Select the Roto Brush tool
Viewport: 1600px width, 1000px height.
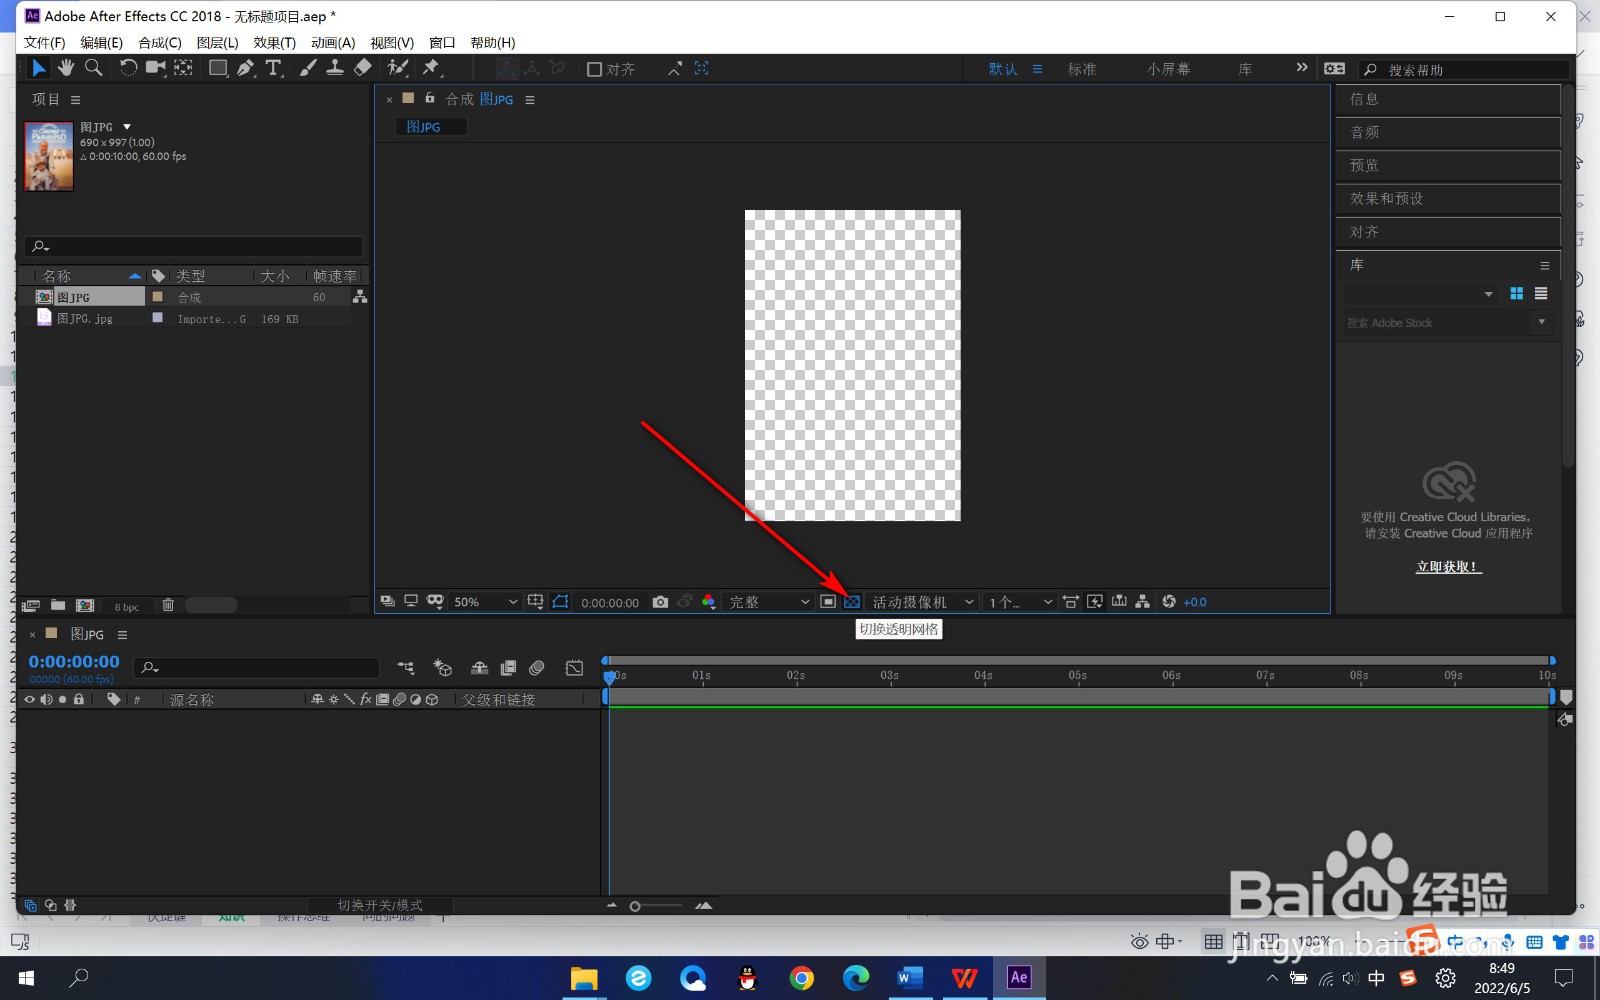[398, 68]
